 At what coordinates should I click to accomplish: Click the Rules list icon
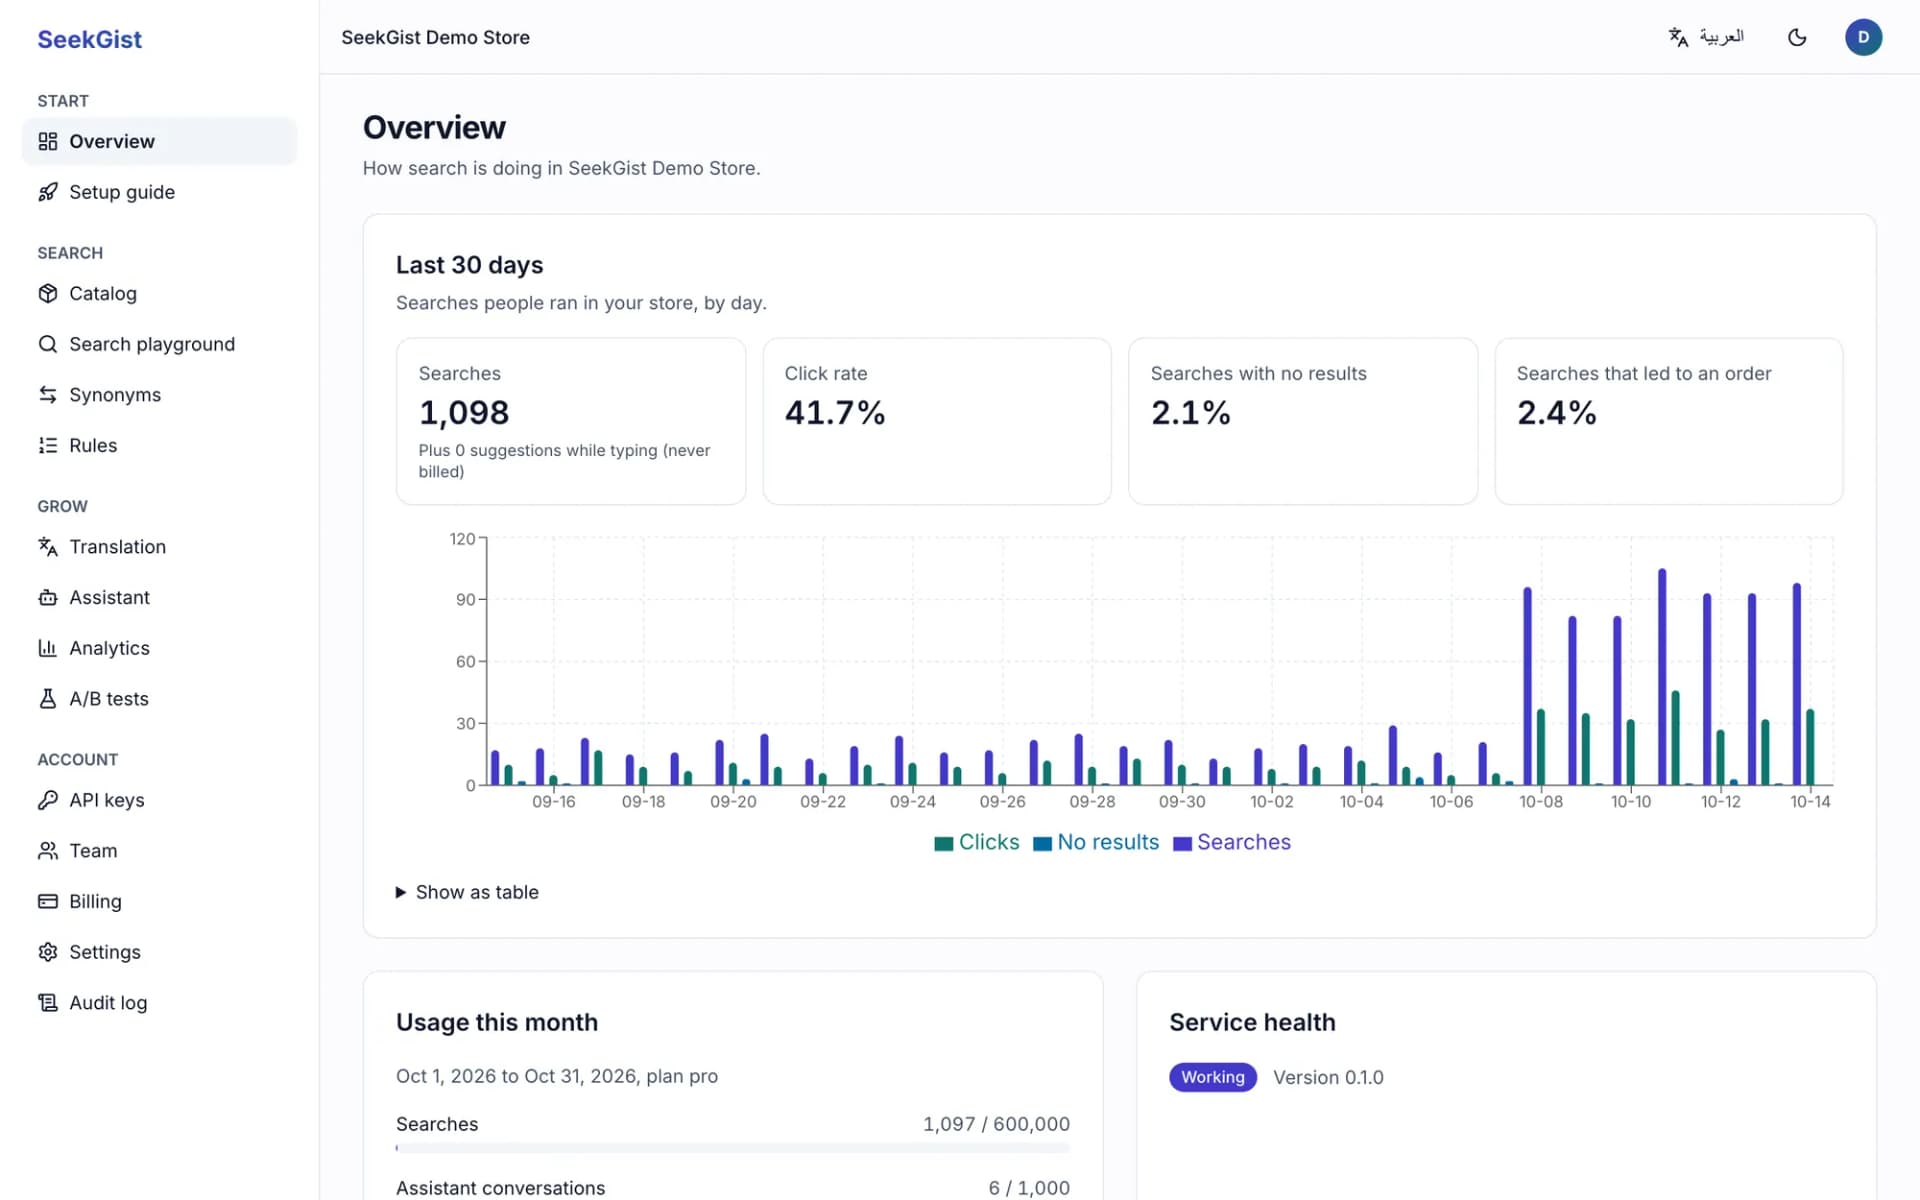tap(47, 445)
